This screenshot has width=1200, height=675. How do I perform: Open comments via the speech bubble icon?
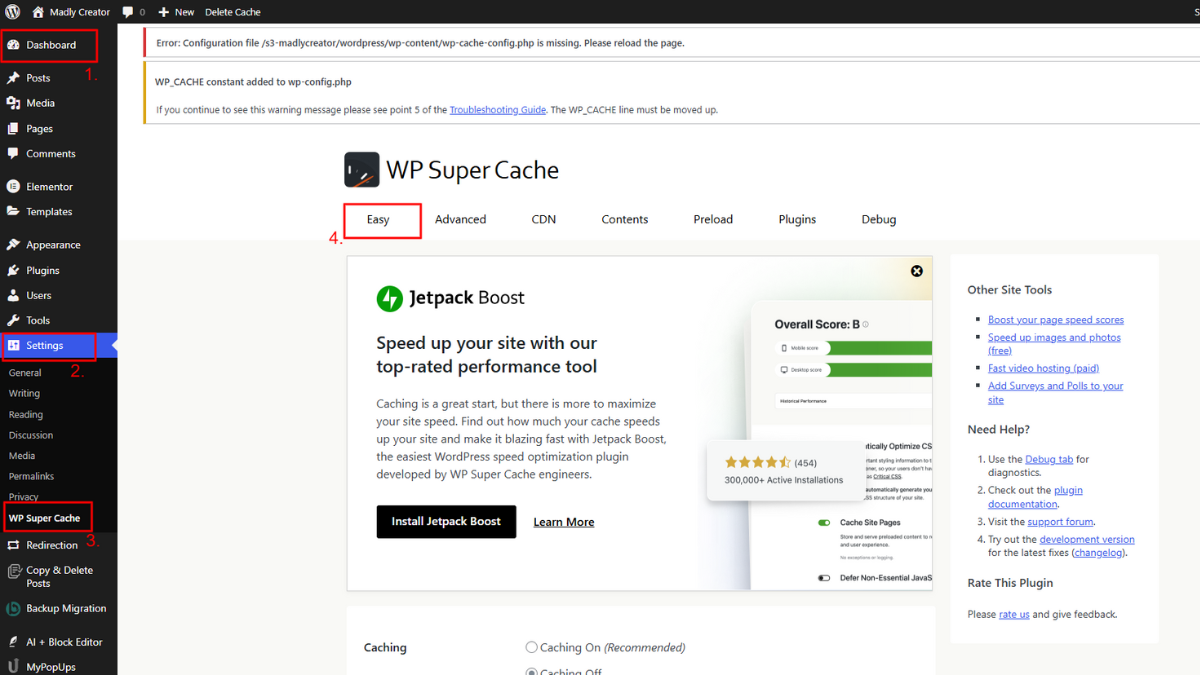pos(126,12)
